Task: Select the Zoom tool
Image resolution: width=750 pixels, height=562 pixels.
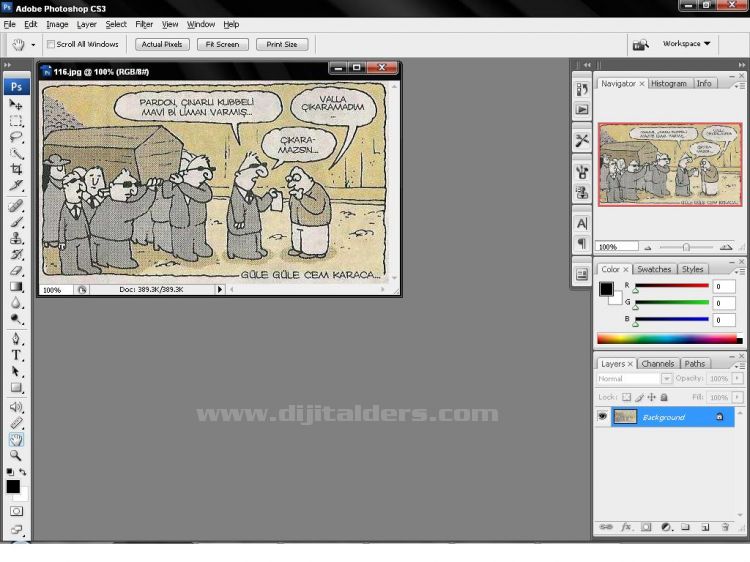Action: pyautogui.click(x=16, y=455)
